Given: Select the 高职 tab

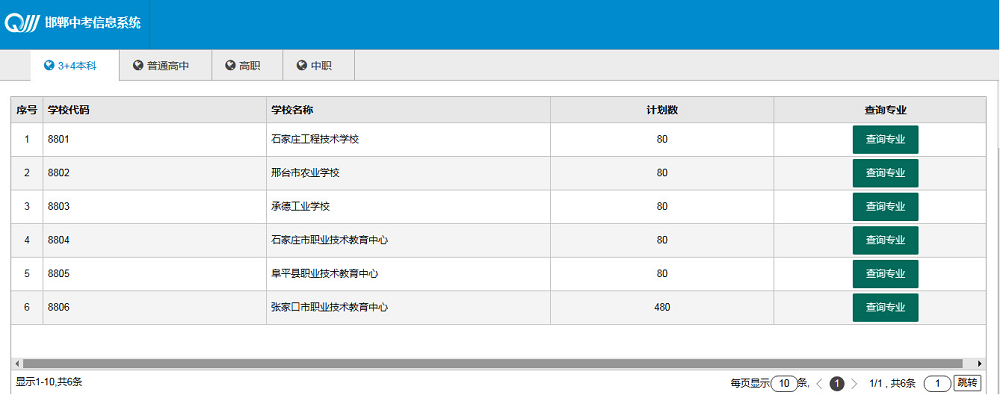Looking at the screenshot, I should tap(247, 66).
